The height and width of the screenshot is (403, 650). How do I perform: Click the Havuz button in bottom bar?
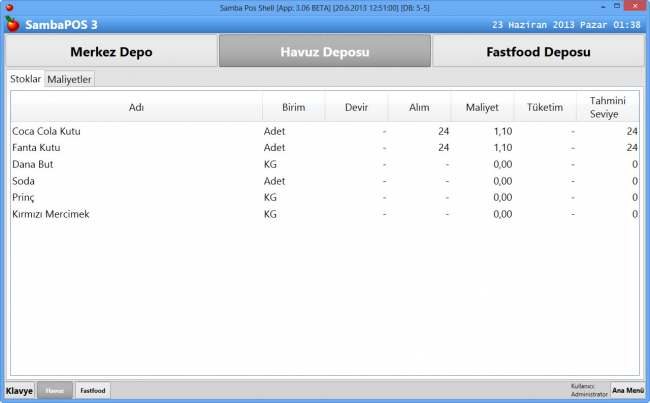coord(55,390)
